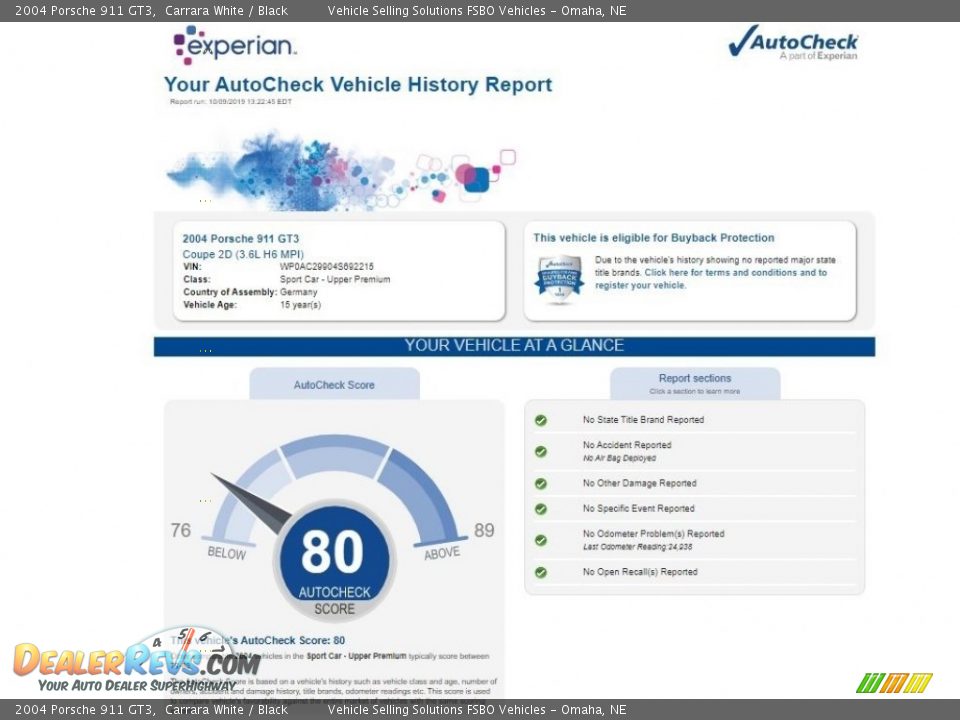Image resolution: width=960 pixels, height=720 pixels.
Task: Click the Experian logo
Action: [x=235, y=45]
